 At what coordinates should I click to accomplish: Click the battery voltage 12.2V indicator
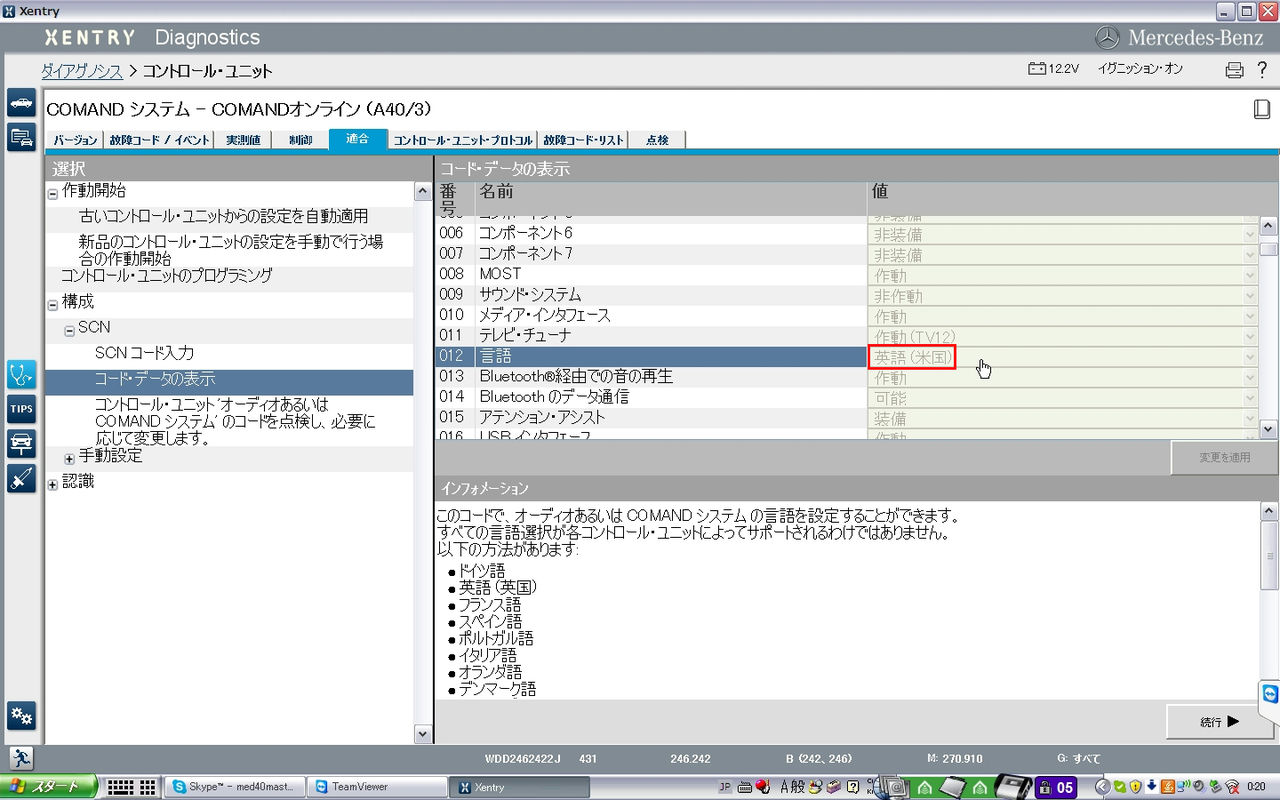(x=1053, y=69)
